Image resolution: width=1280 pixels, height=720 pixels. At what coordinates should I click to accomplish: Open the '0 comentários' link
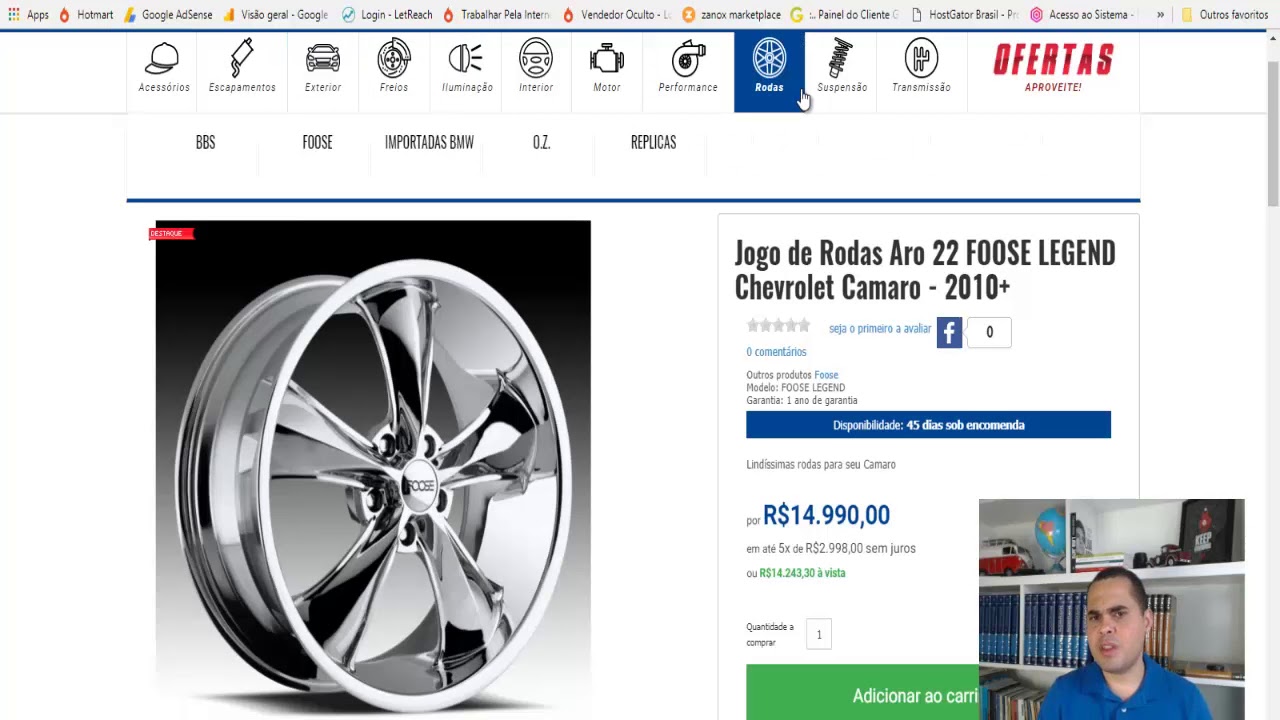tap(776, 352)
